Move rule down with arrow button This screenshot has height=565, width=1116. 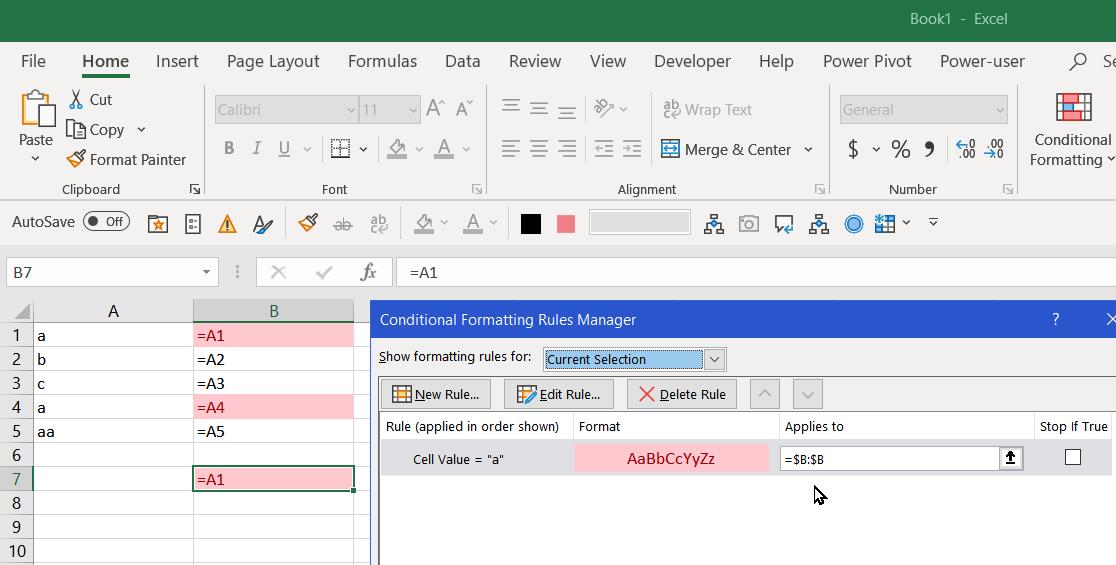tap(807, 394)
